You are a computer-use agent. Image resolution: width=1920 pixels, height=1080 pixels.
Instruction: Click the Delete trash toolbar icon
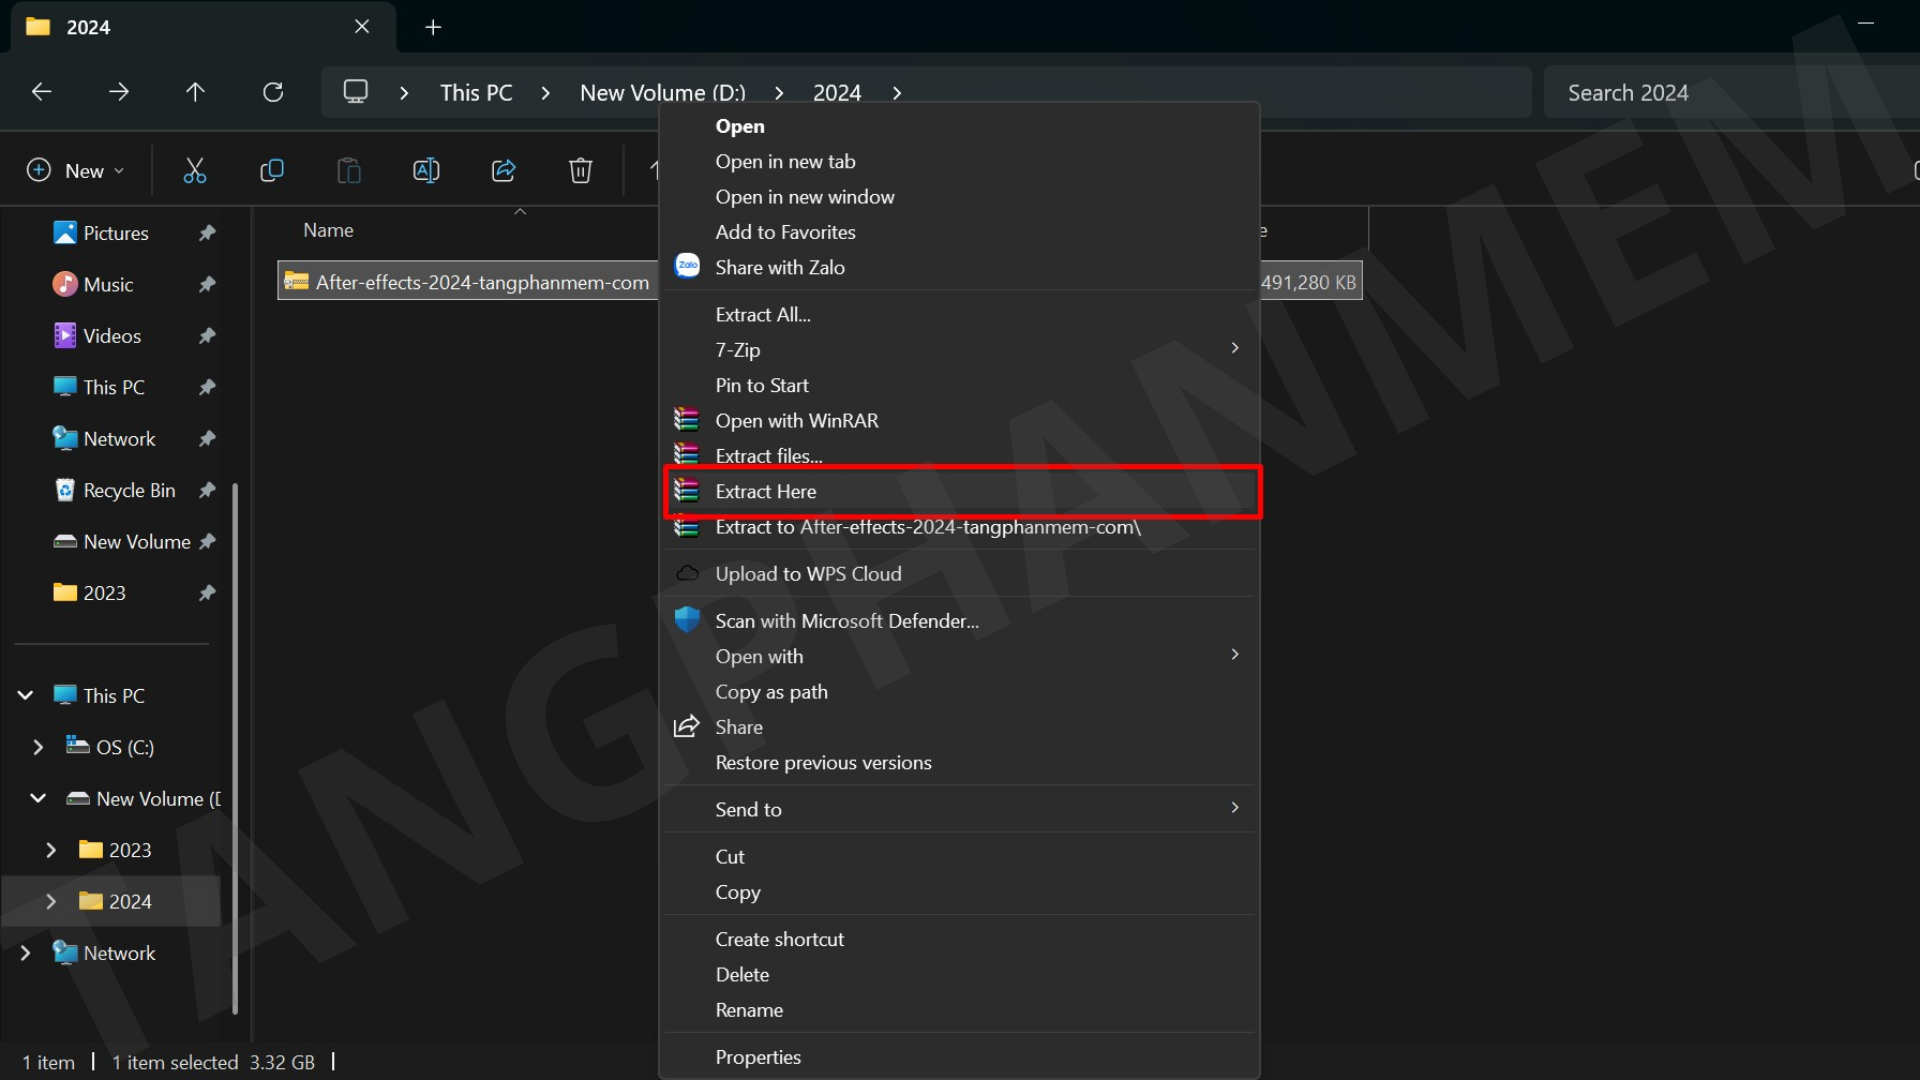580,171
